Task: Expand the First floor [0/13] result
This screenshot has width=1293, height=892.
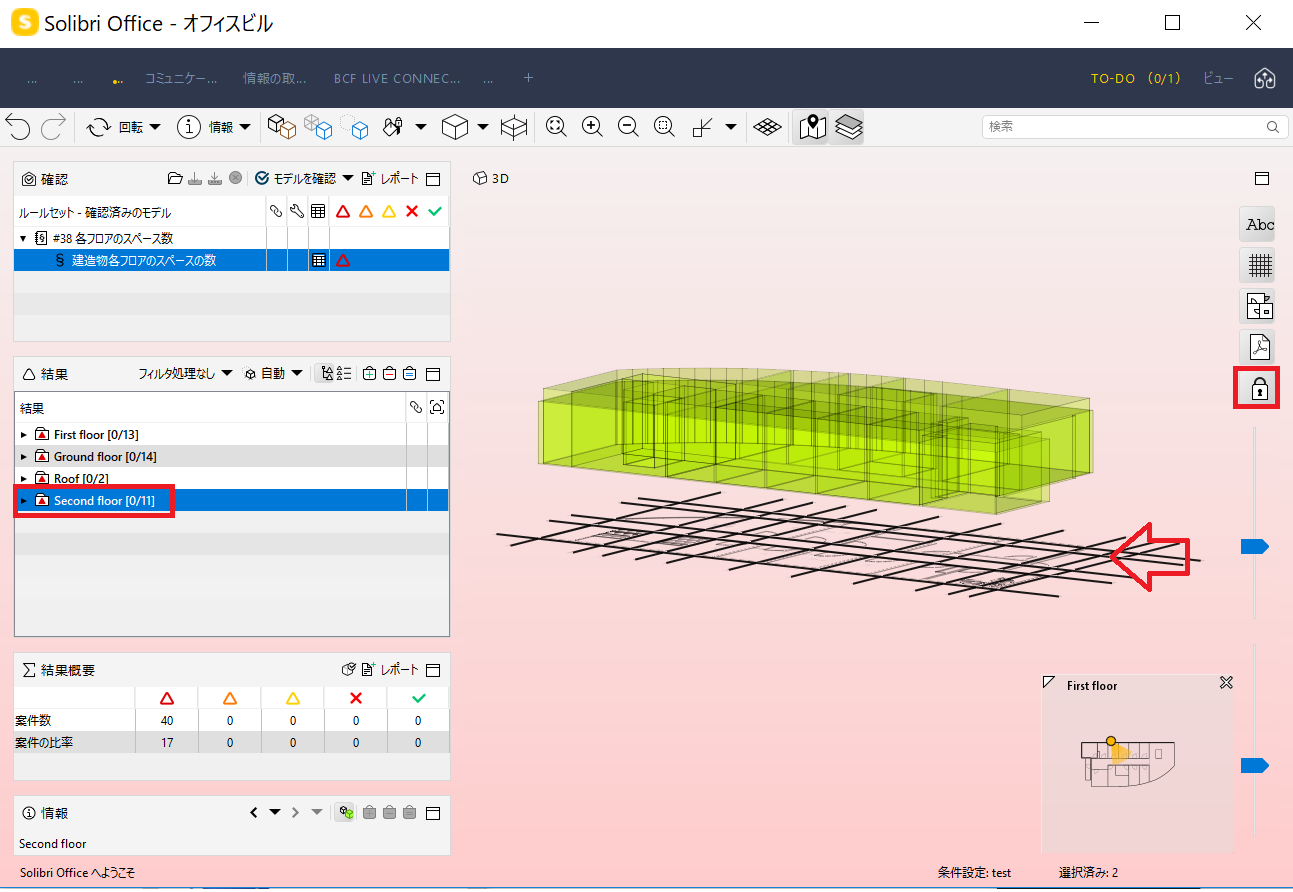Action: click(x=24, y=435)
